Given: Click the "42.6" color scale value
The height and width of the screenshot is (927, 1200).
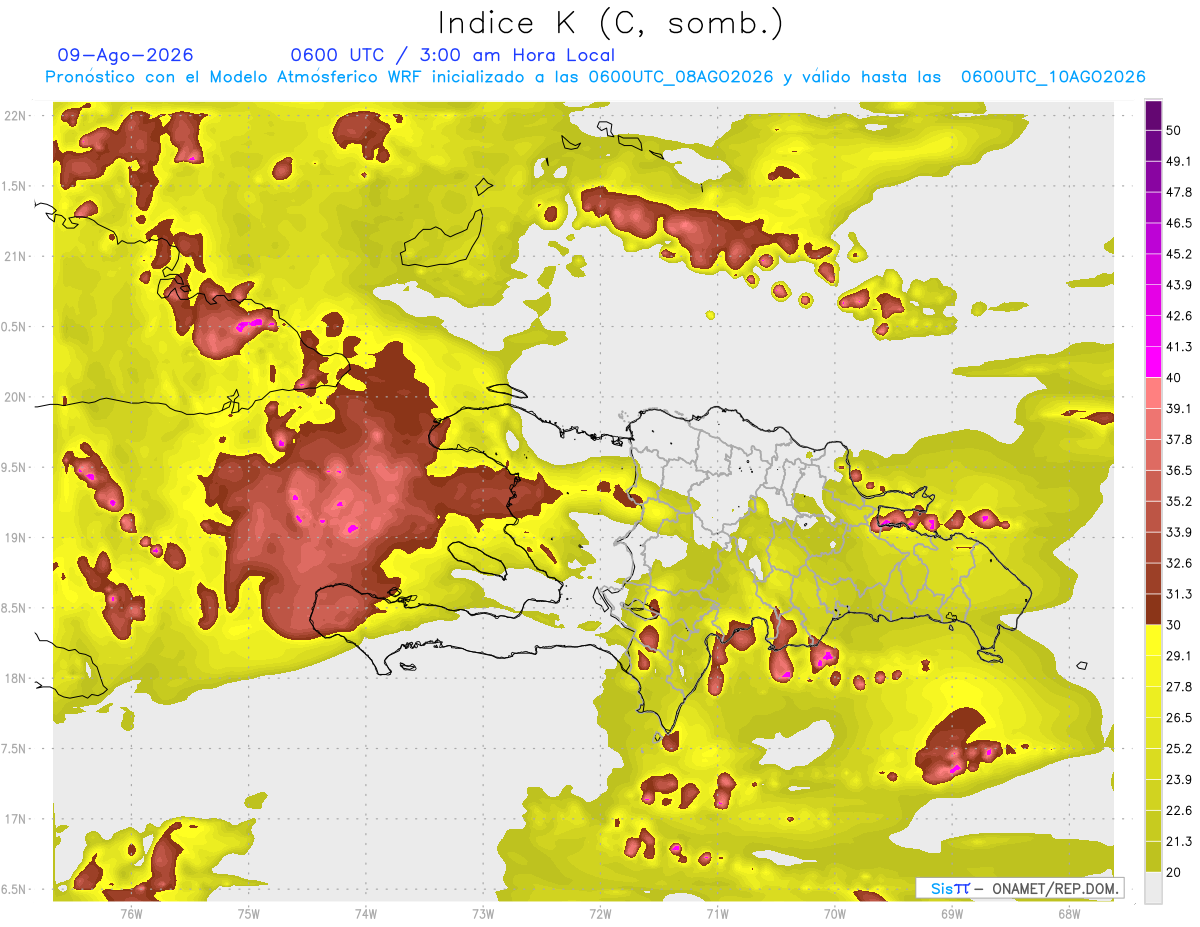Looking at the screenshot, I should point(1179,316).
